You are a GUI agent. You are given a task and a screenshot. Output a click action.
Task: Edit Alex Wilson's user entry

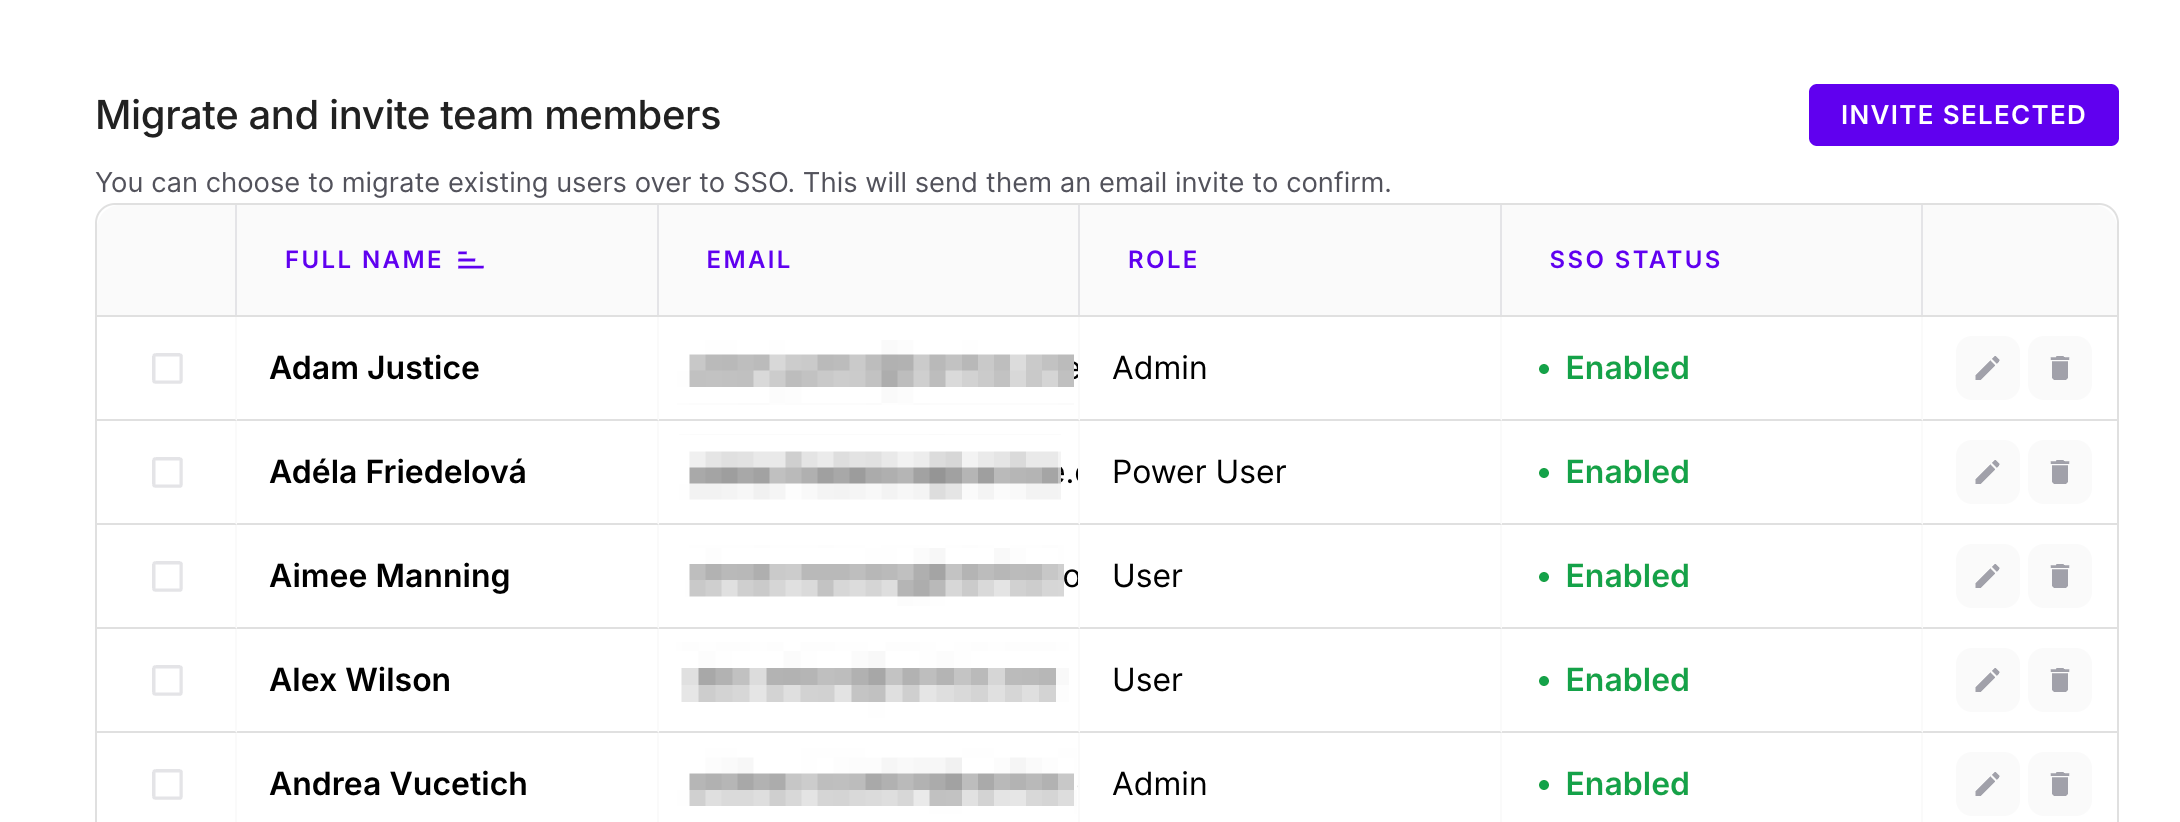pos(1987,680)
